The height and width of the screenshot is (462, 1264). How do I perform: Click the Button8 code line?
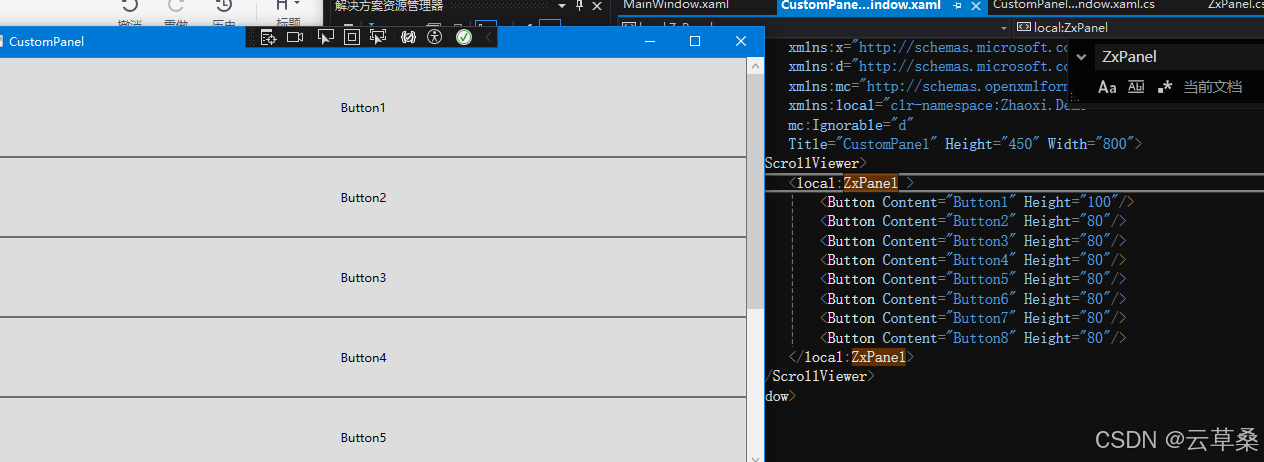tap(974, 338)
